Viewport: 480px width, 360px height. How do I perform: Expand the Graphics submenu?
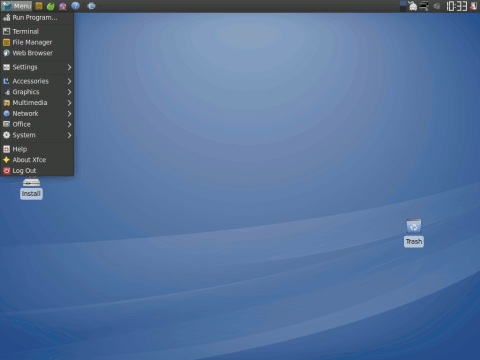pyautogui.click(x=37, y=92)
